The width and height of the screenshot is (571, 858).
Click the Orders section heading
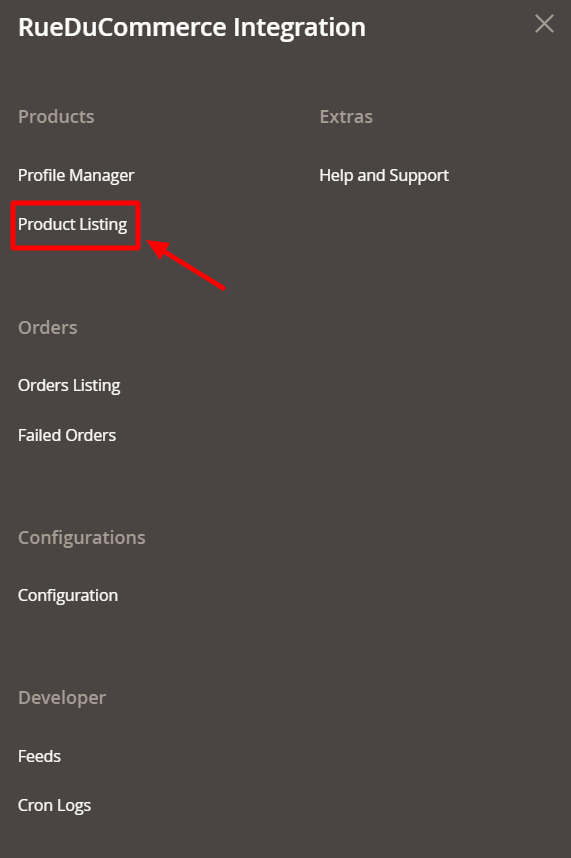[48, 328]
